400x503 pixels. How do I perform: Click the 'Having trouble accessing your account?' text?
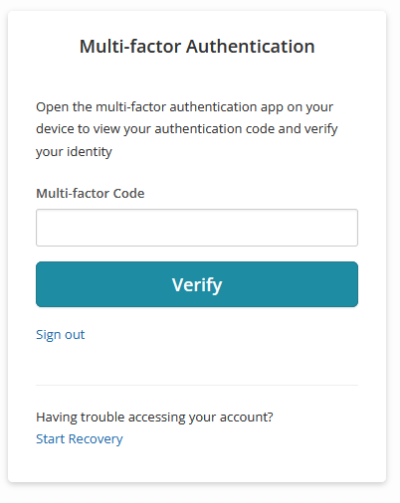[x=155, y=417]
